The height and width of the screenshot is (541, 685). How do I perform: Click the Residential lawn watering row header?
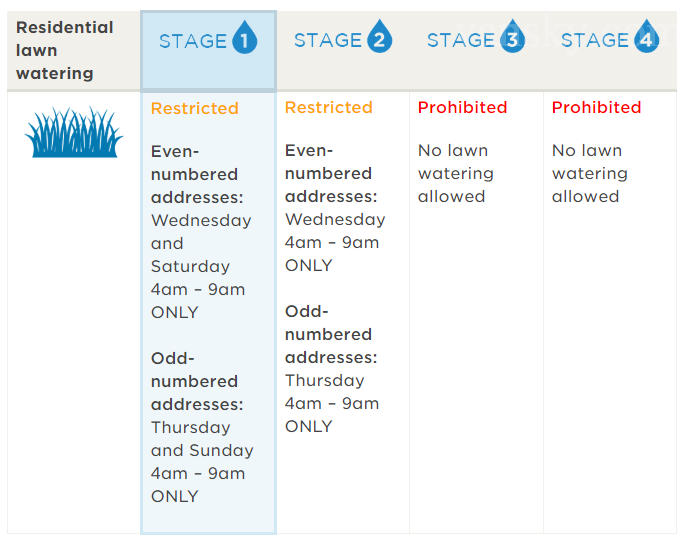(x=65, y=50)
